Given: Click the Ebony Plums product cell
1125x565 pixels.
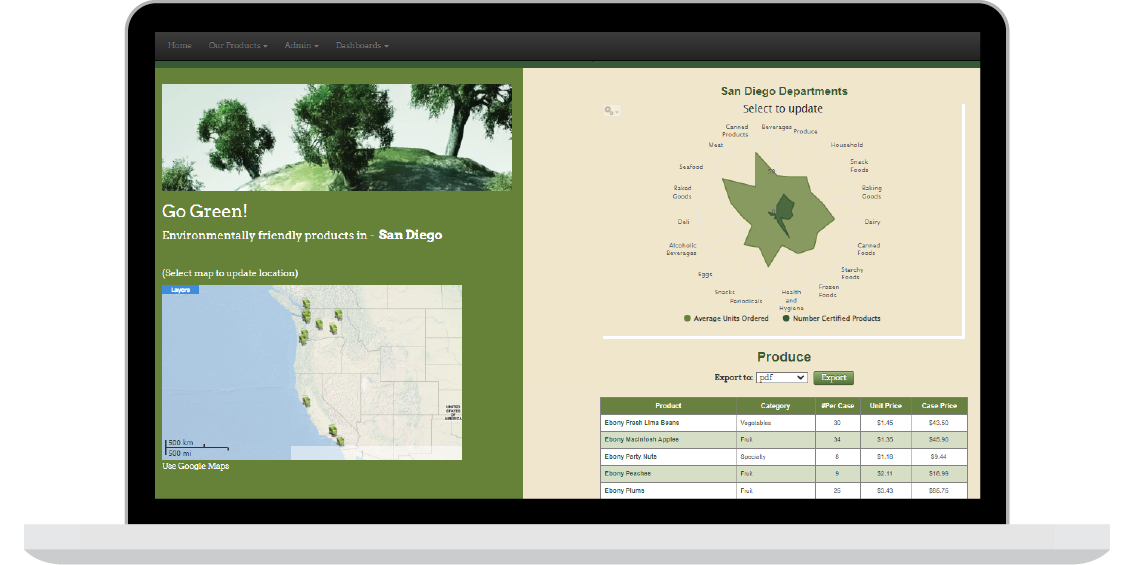Looking at the screenshot, I should coord(668,491).
